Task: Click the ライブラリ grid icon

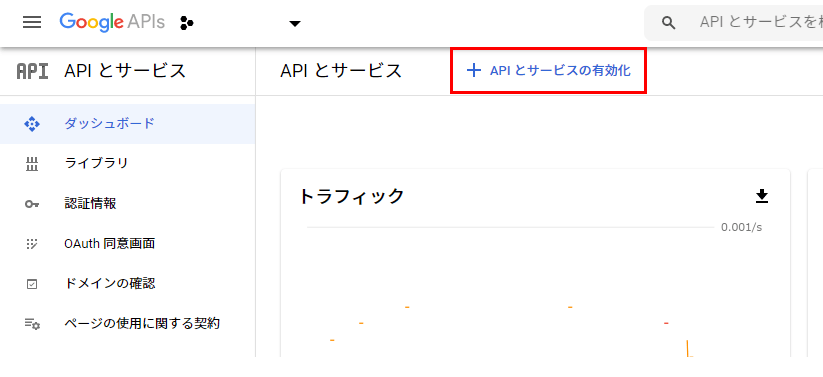Action: tap(32, 164)
